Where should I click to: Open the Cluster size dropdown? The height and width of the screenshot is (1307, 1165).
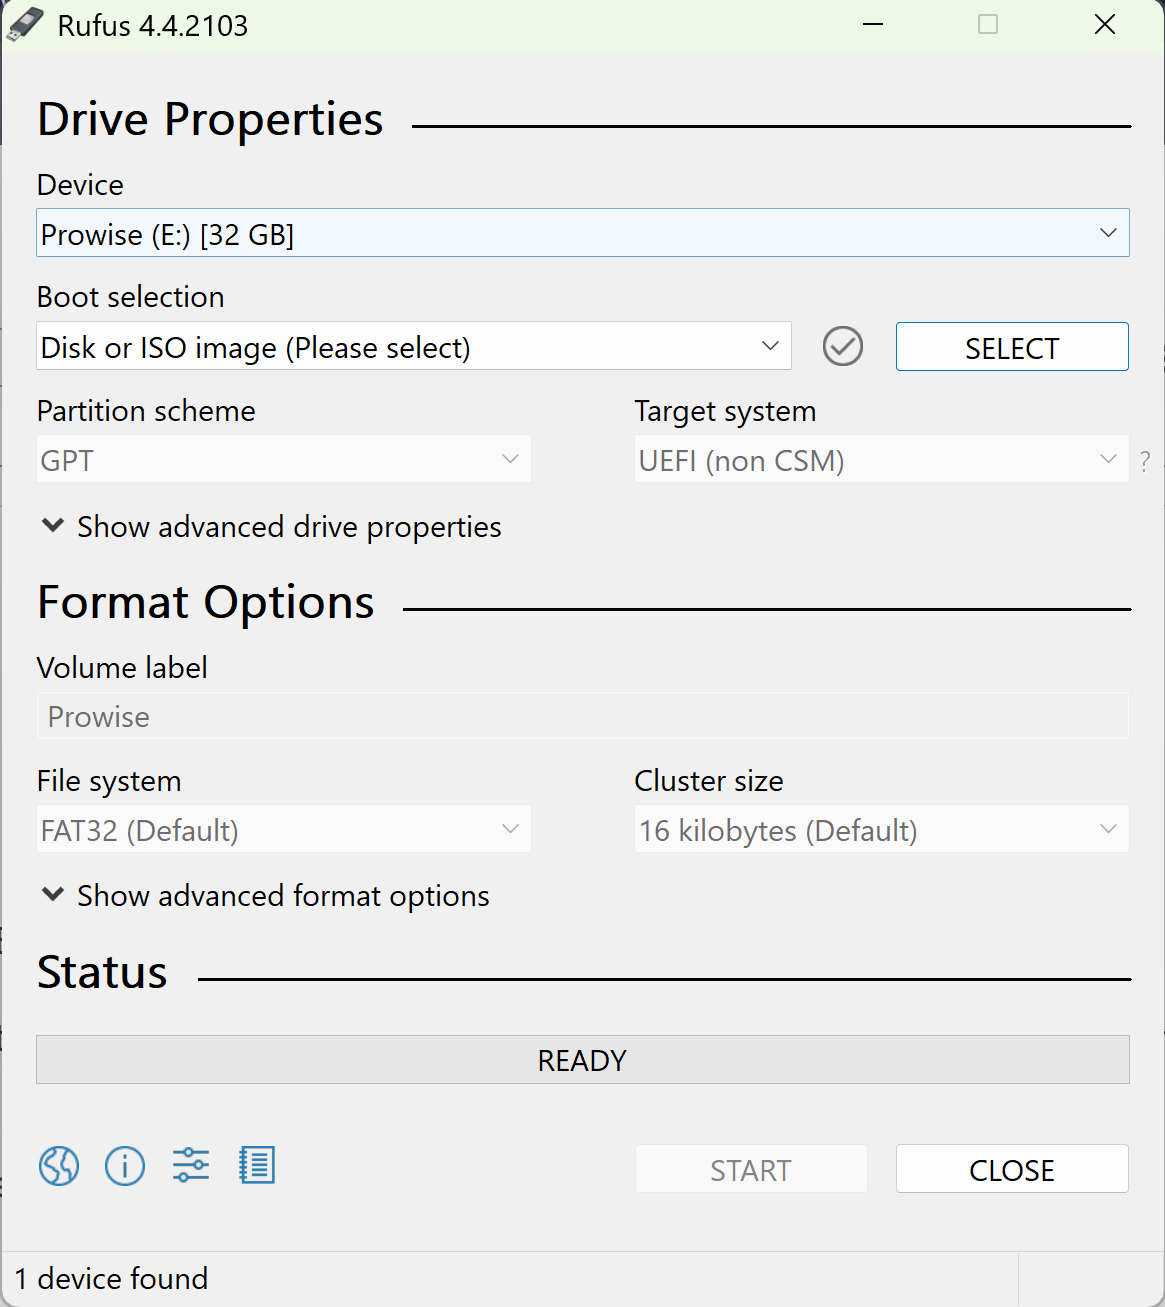coord(880,830)
